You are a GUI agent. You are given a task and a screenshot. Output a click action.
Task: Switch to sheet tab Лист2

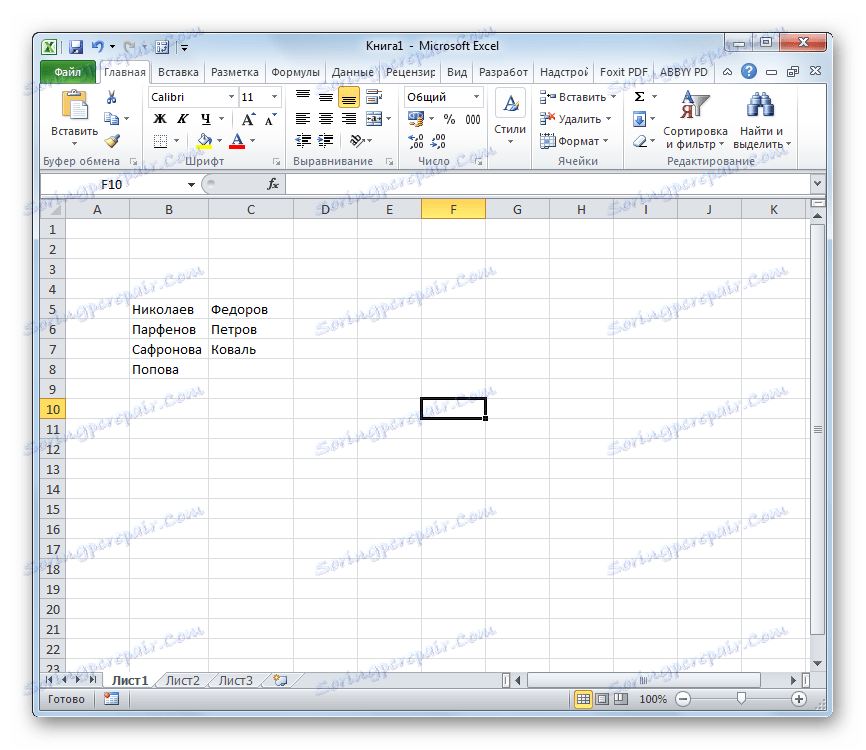182,680
